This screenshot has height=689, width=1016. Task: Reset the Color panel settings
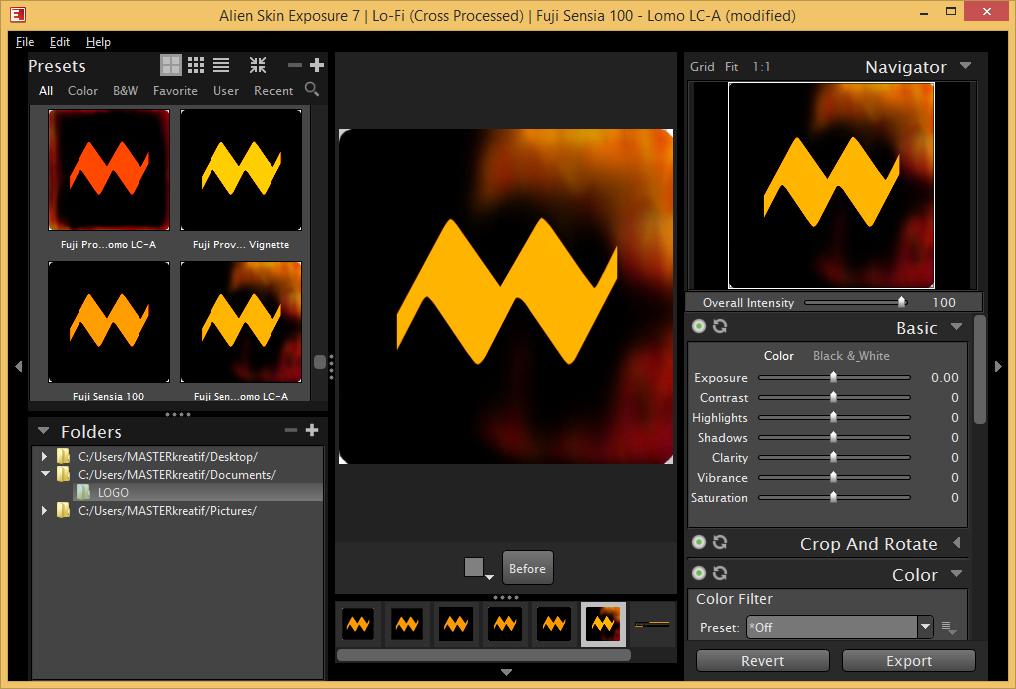[x=720, y=573]
